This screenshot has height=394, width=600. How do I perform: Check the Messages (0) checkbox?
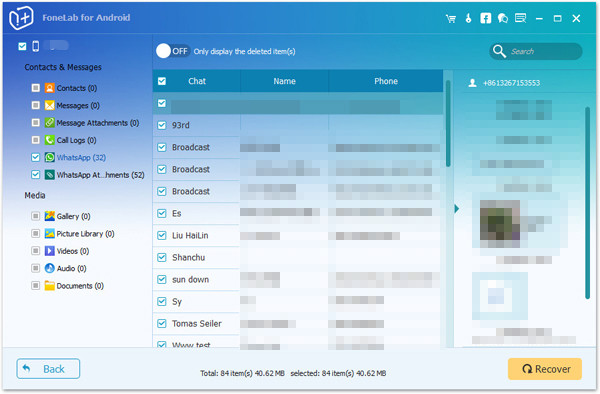coord(36,105)
